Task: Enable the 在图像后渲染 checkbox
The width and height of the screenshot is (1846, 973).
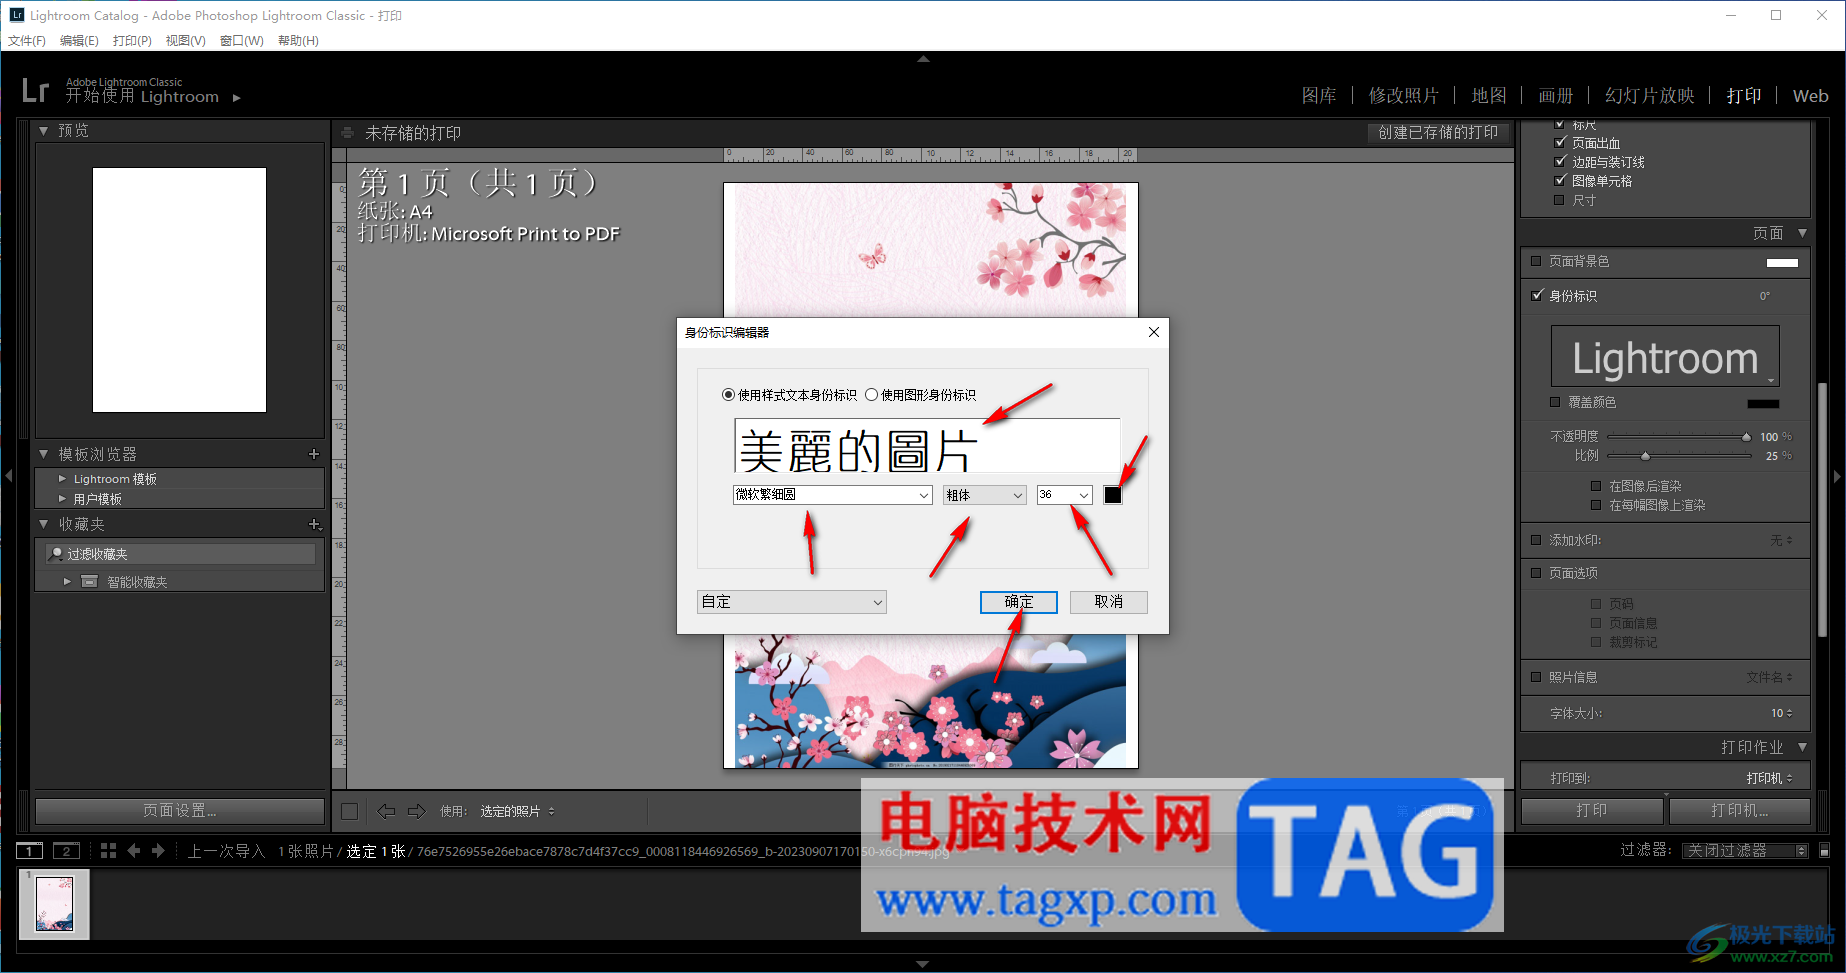Action: click(1596, 486)
